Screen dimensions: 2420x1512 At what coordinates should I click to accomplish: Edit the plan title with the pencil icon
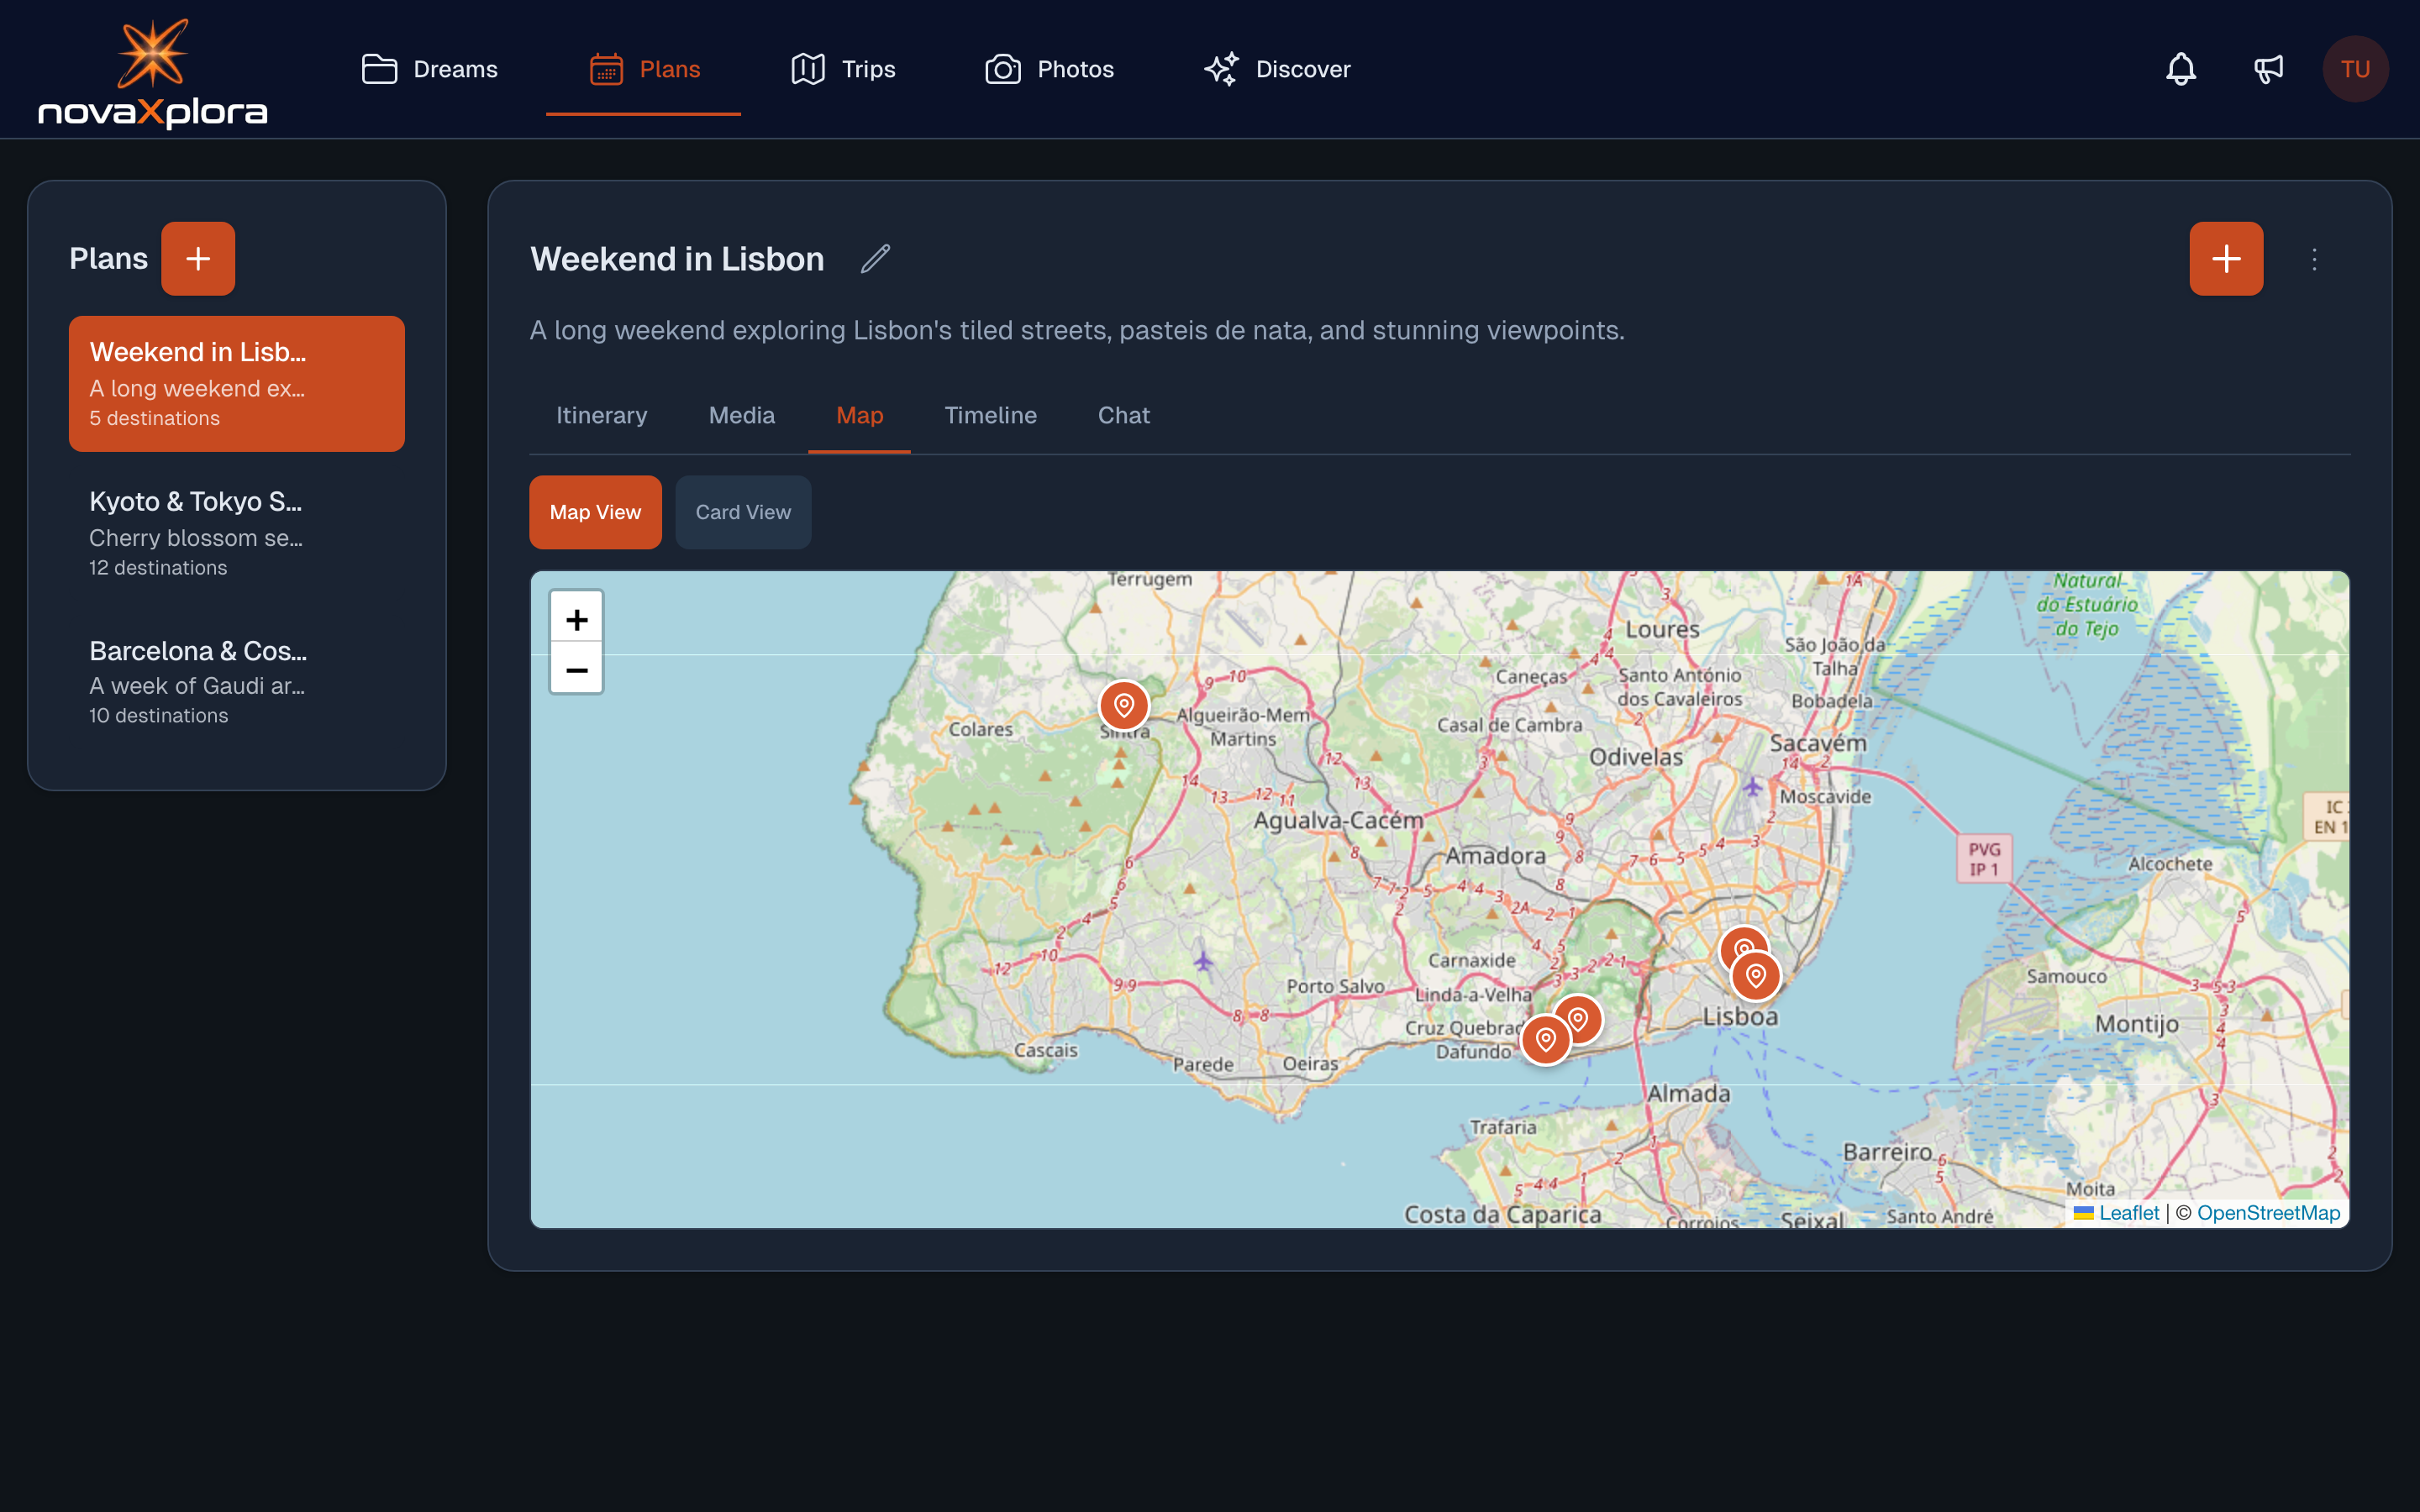[x=875, y=259]
